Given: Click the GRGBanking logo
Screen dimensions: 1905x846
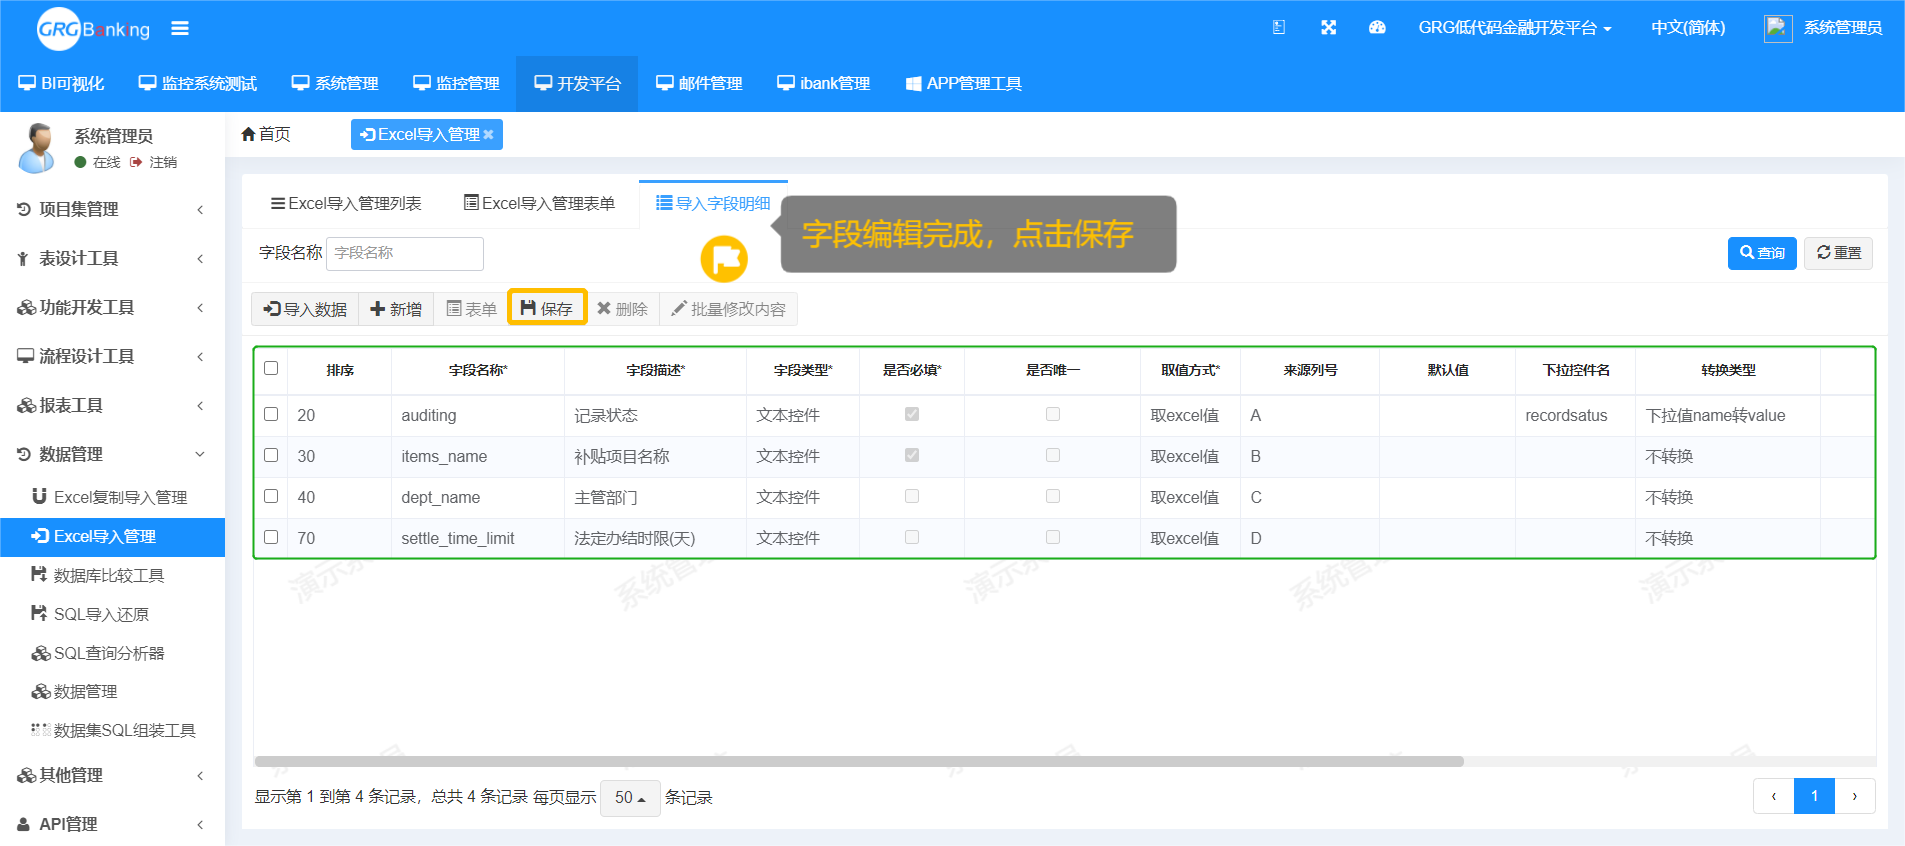Looking at the screenshot, I should (x=93, y=29).
